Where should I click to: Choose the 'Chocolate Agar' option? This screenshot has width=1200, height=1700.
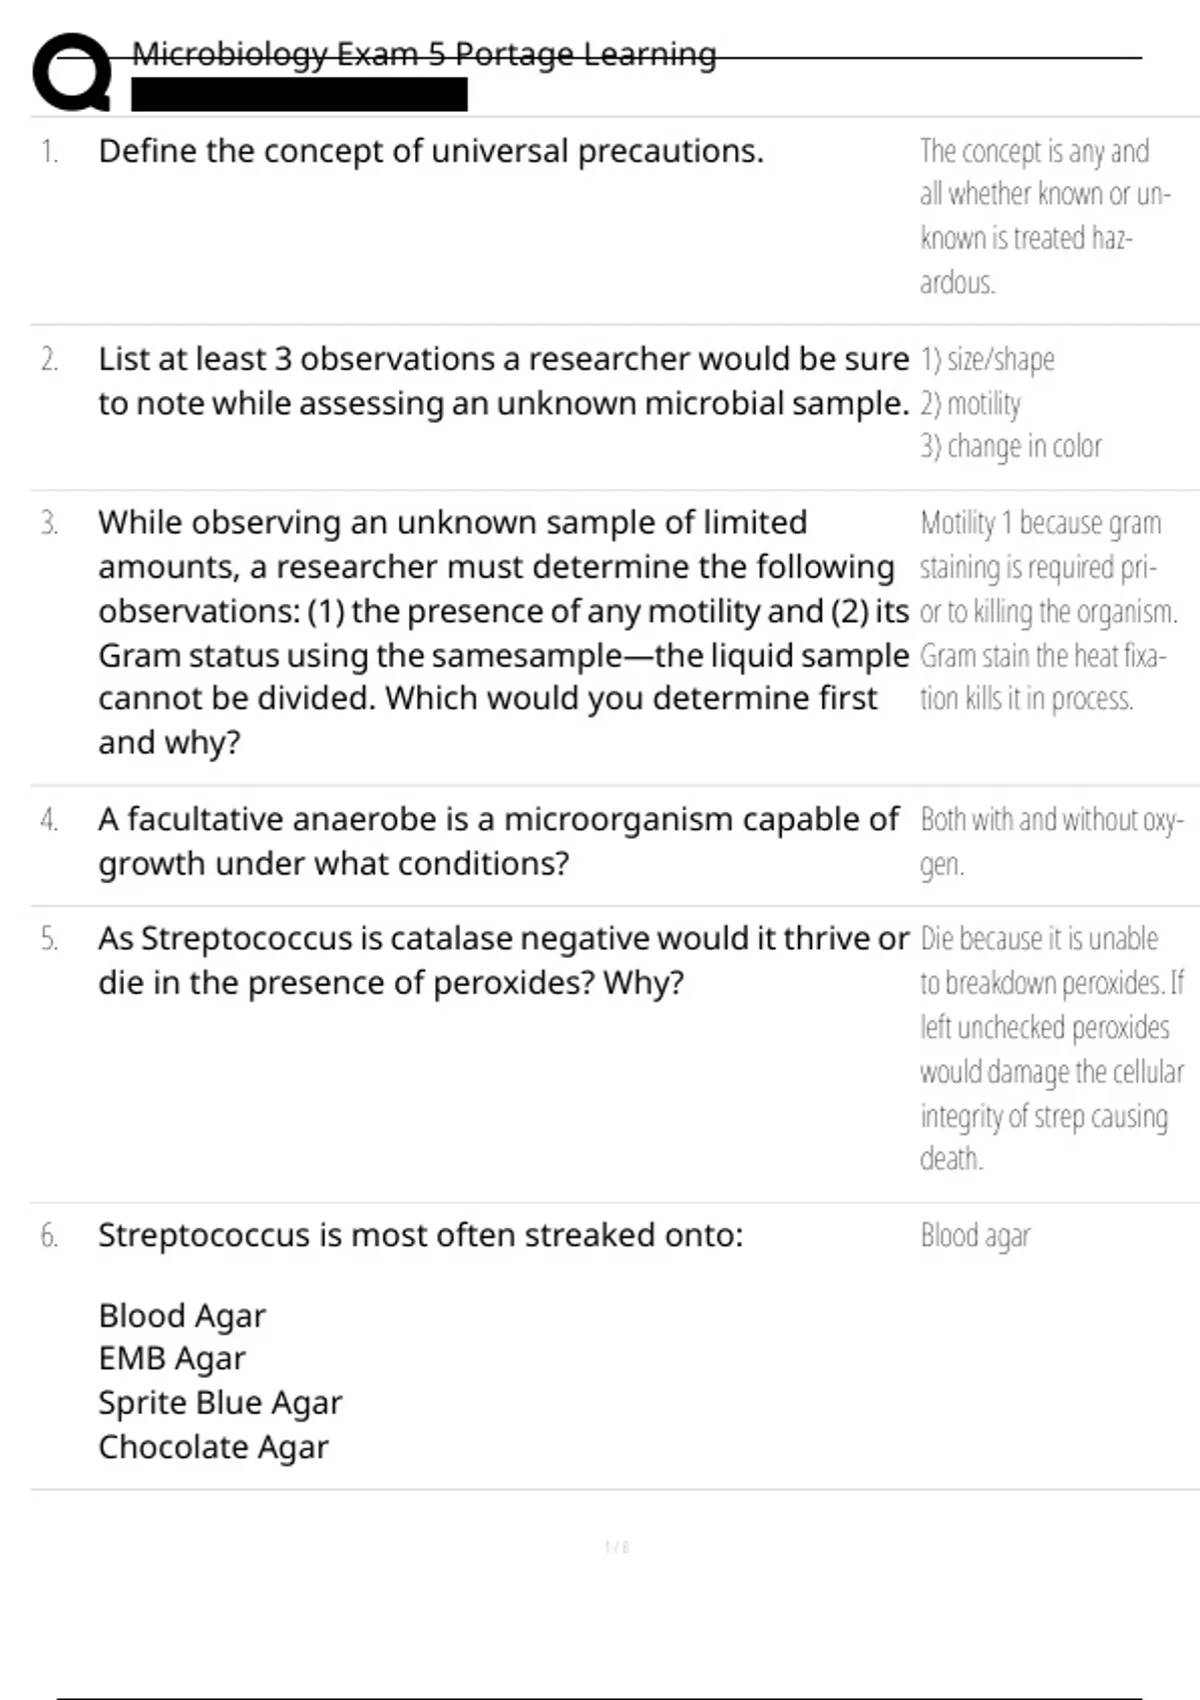coord(213,1446)
